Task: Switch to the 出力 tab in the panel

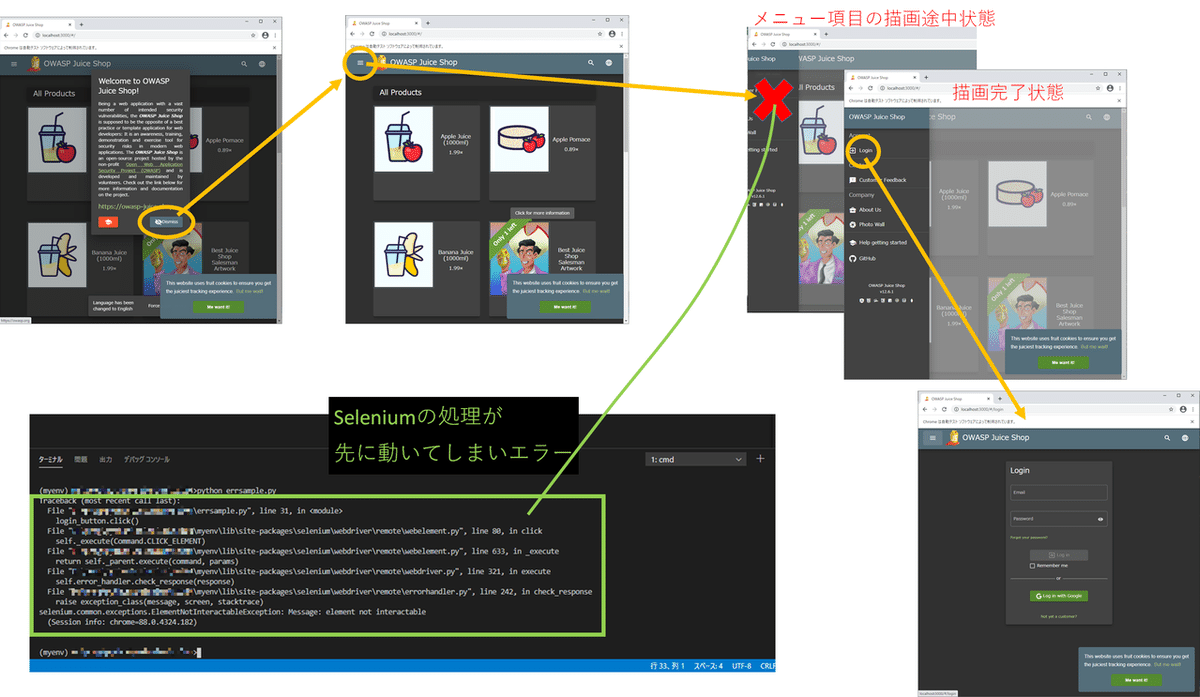Action: [106, 459]
